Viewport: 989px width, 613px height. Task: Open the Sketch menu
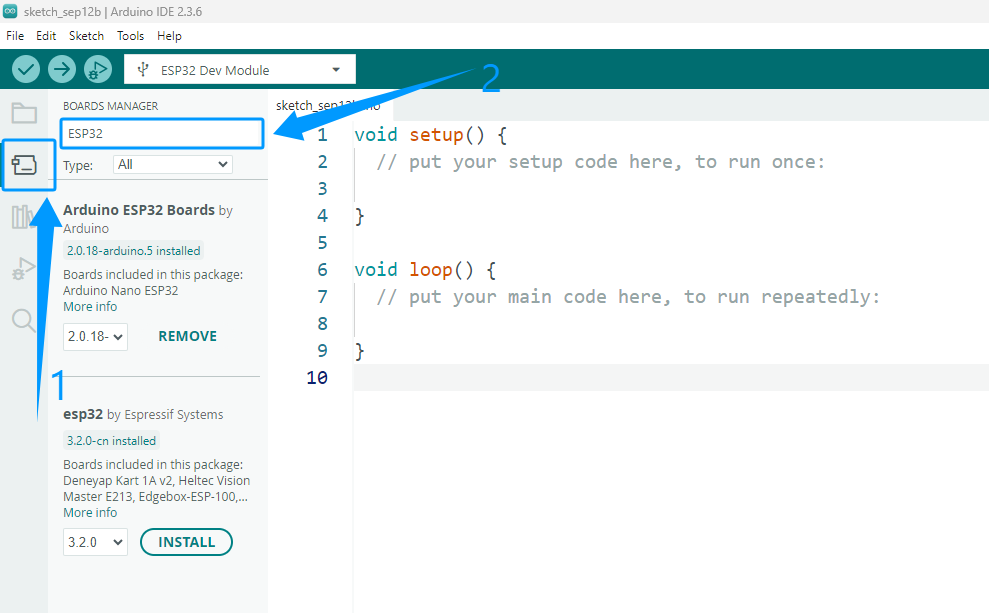pyautogui.click(x=86, y=36)
